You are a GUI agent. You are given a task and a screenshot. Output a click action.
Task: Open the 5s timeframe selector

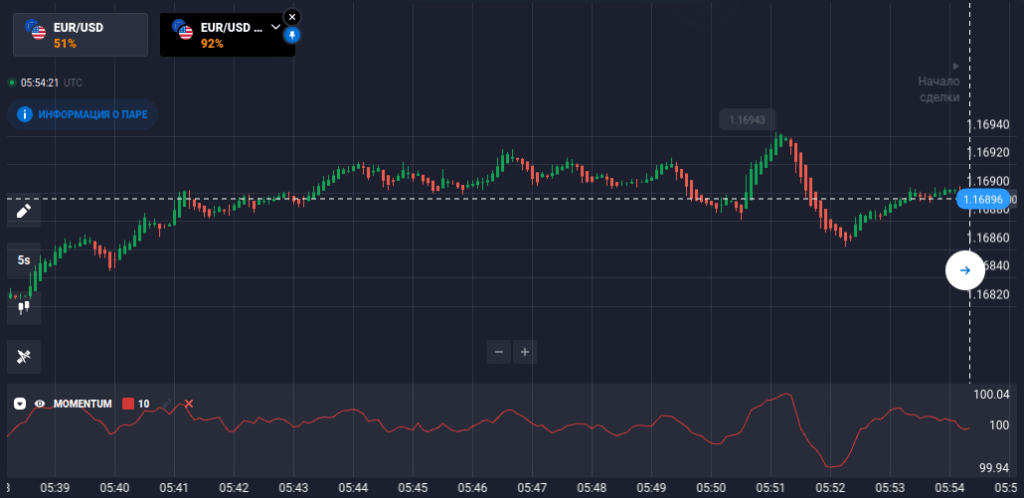(24, 260)
